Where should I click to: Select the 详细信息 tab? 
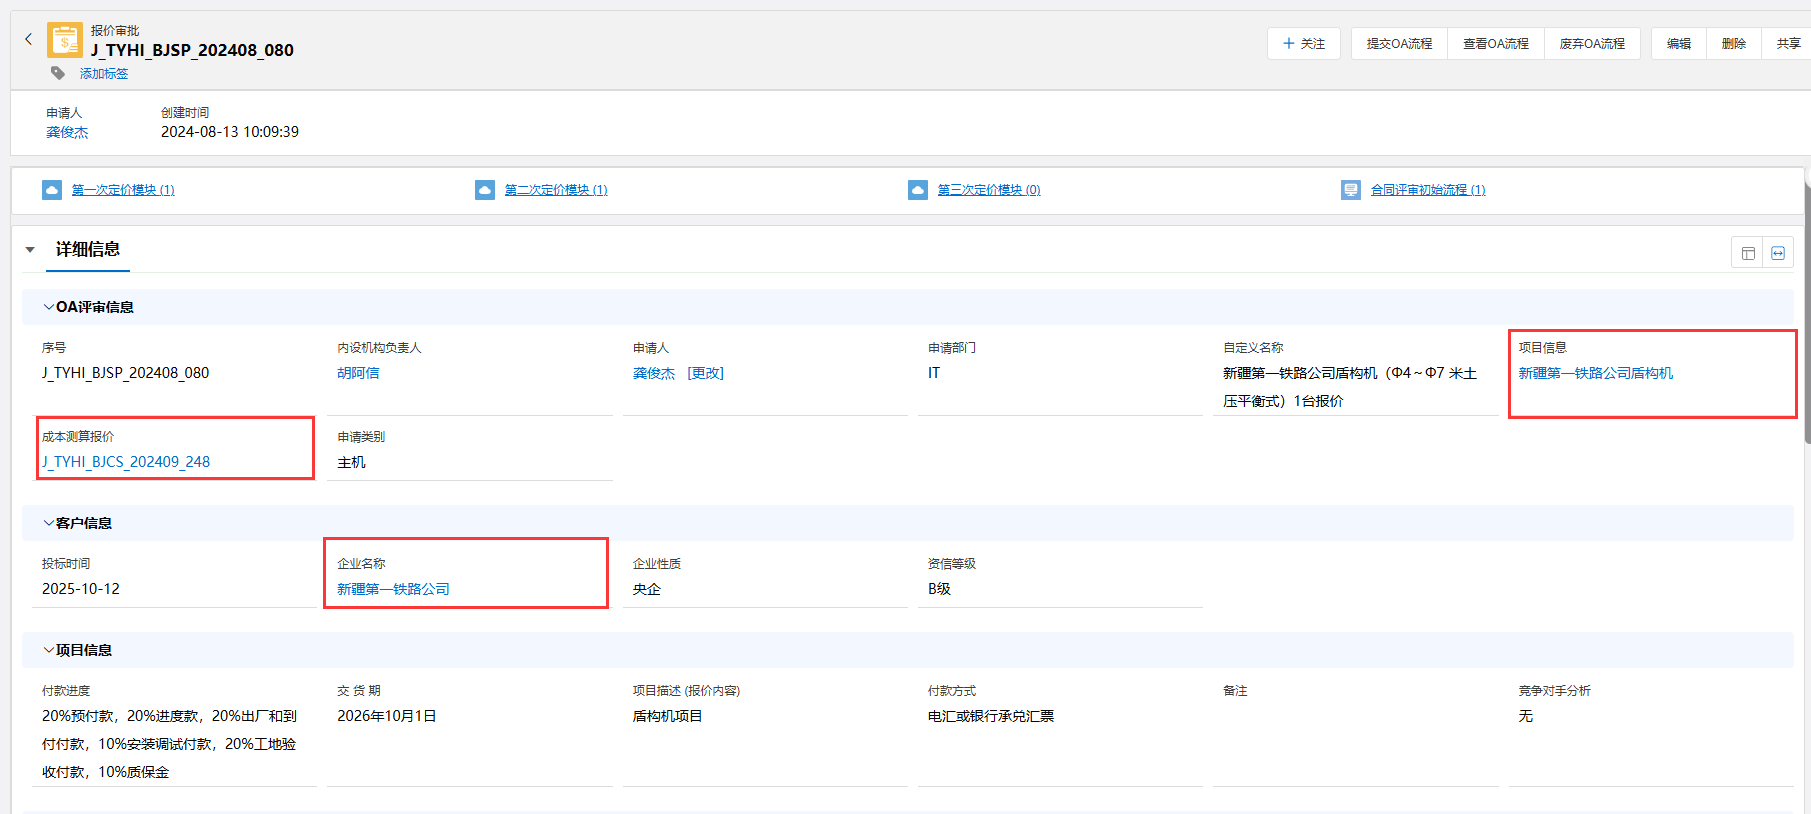click(88, 250)
